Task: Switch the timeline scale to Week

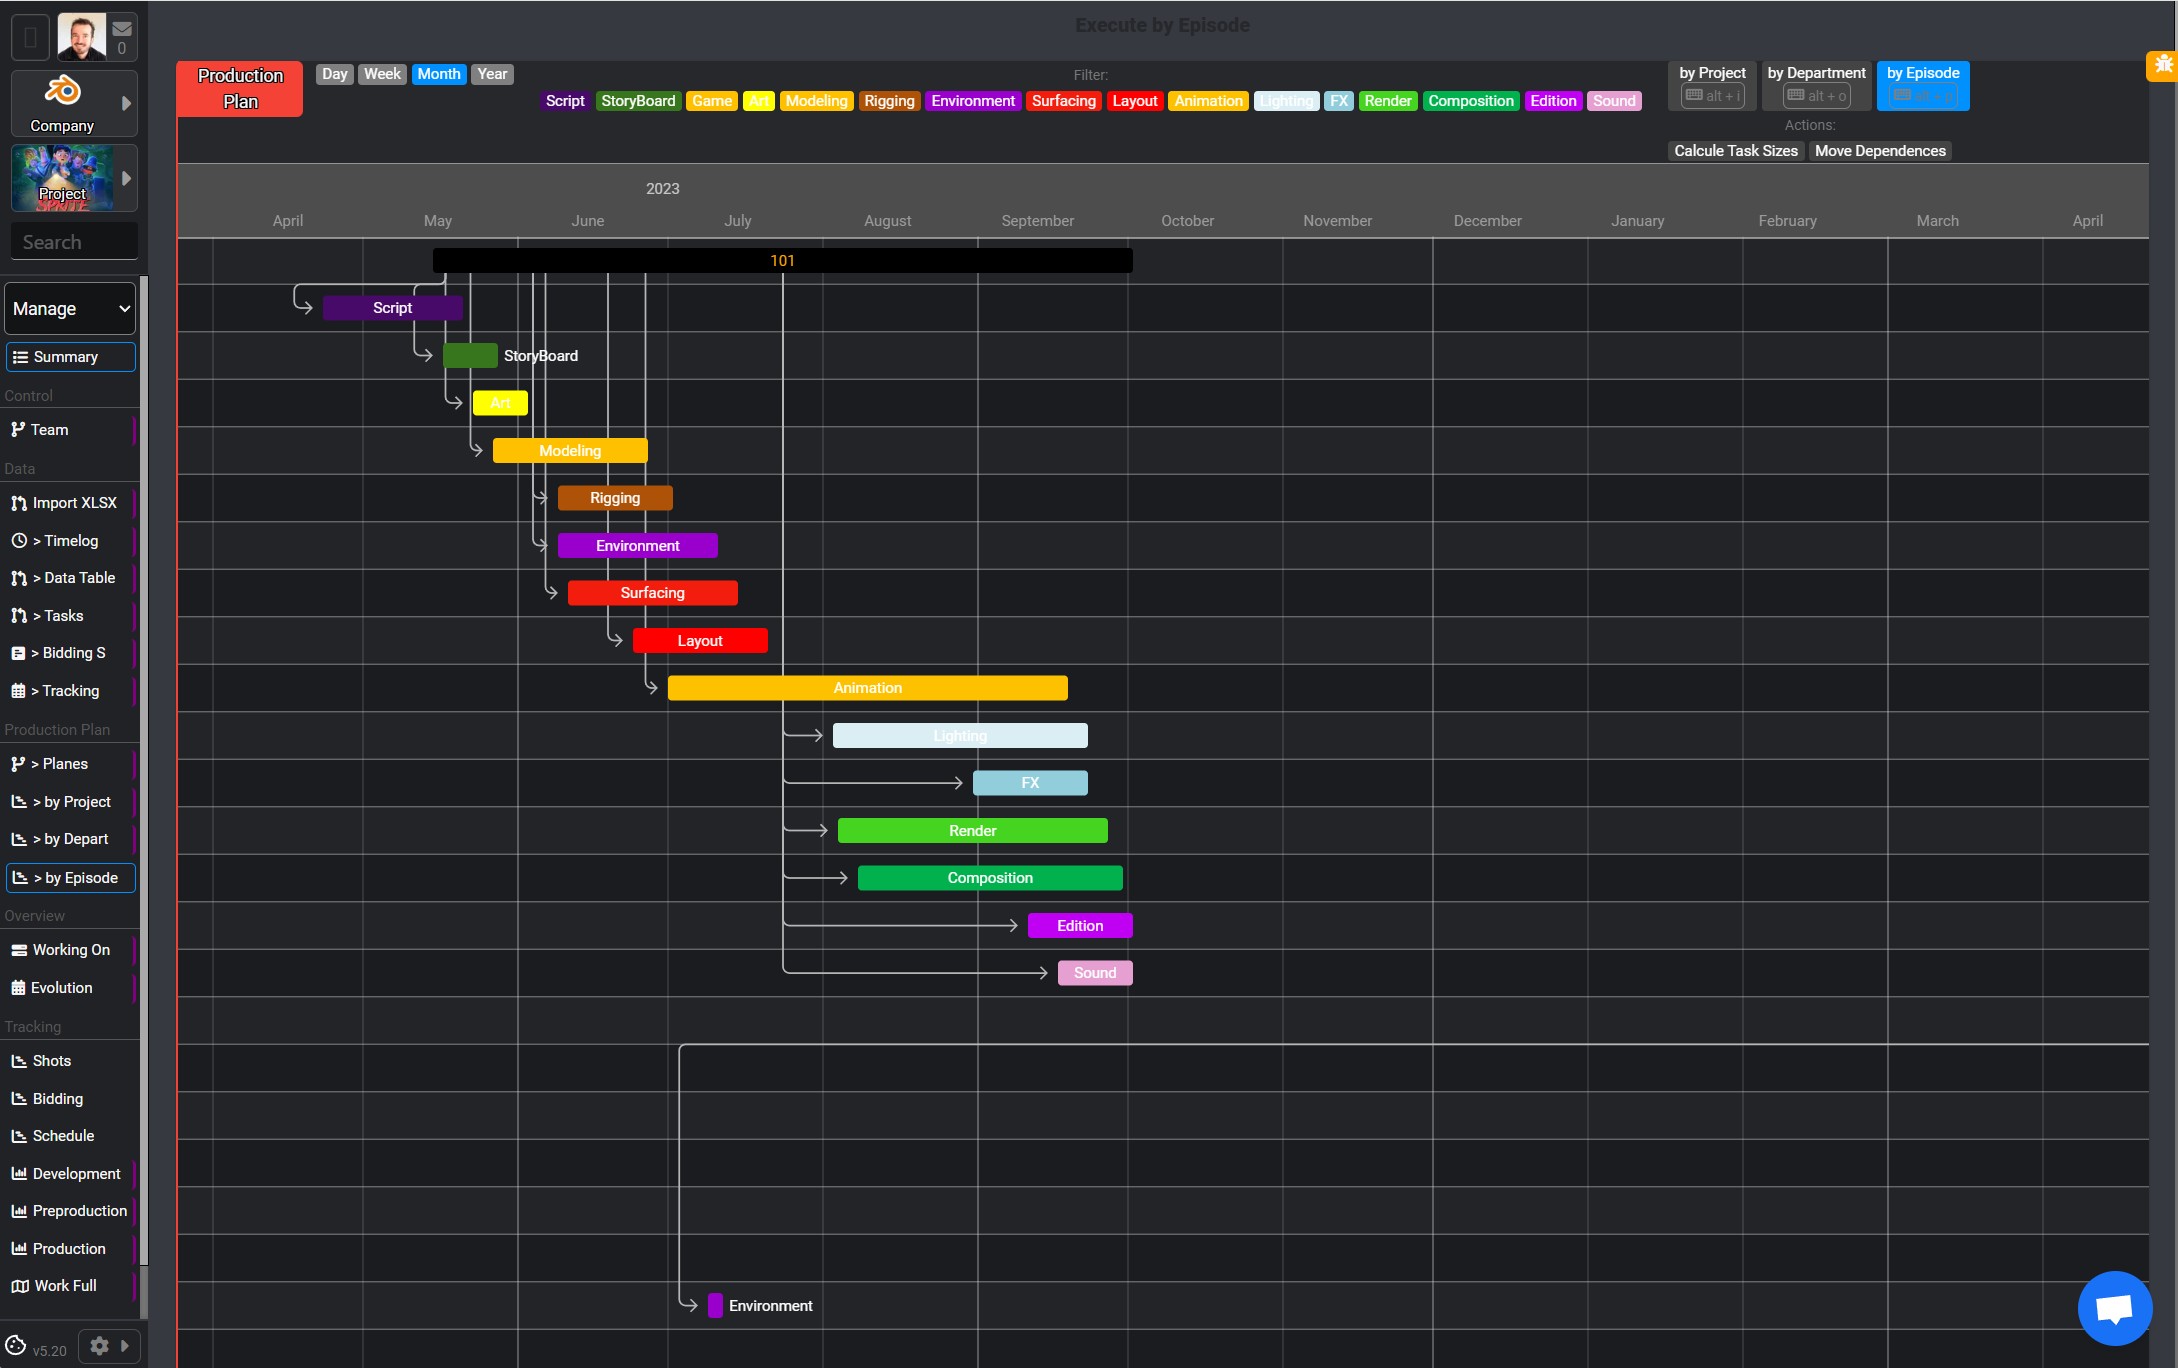Action: 382,74
